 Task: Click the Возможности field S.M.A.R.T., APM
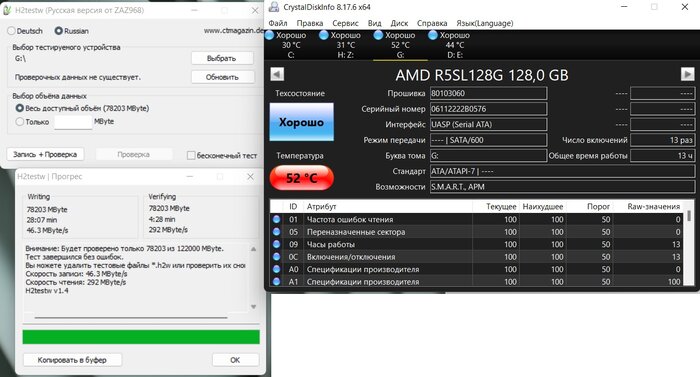[x=562, y=187]
